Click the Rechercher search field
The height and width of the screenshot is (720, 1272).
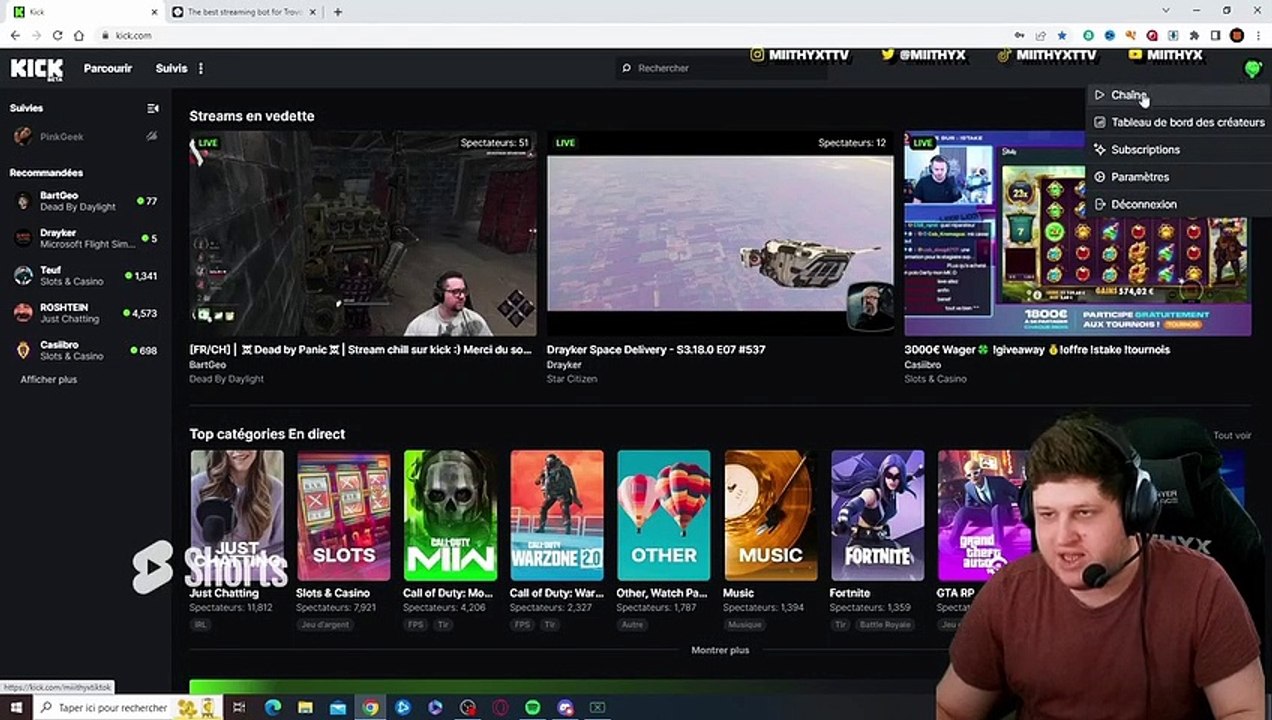coord(722,68)
